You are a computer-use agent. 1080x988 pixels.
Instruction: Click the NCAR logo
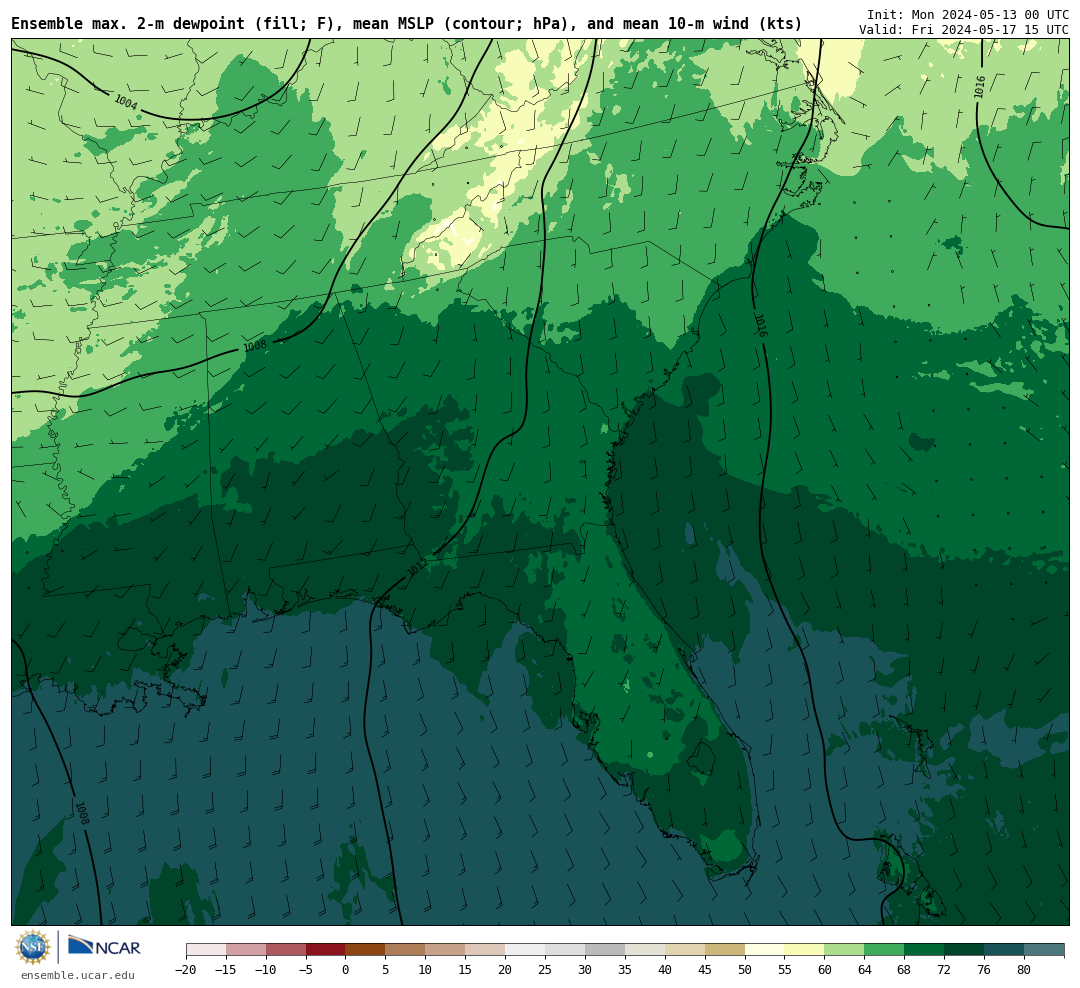tap(104, 947)
